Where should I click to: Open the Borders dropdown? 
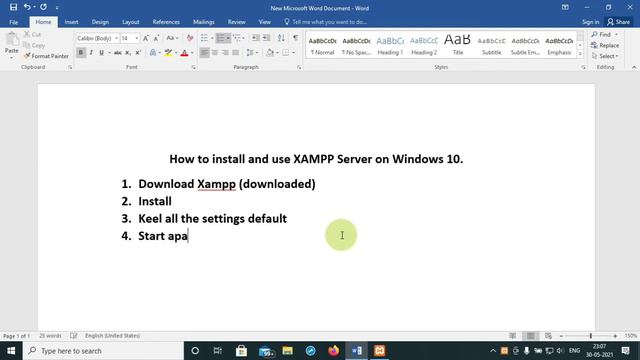293,53
